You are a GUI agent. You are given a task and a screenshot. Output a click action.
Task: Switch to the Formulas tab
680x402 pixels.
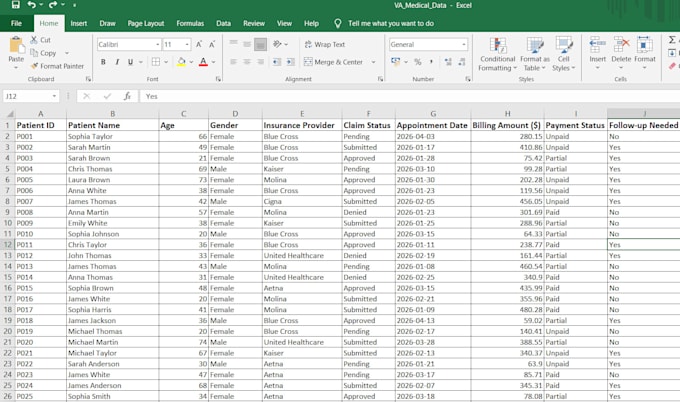190,23
